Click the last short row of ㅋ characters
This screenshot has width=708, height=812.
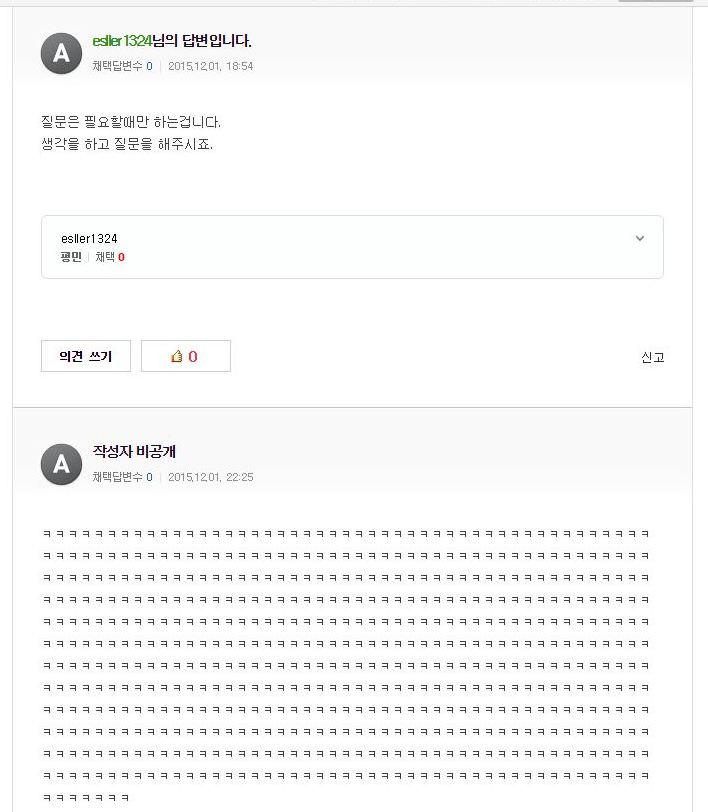point(86,798)
